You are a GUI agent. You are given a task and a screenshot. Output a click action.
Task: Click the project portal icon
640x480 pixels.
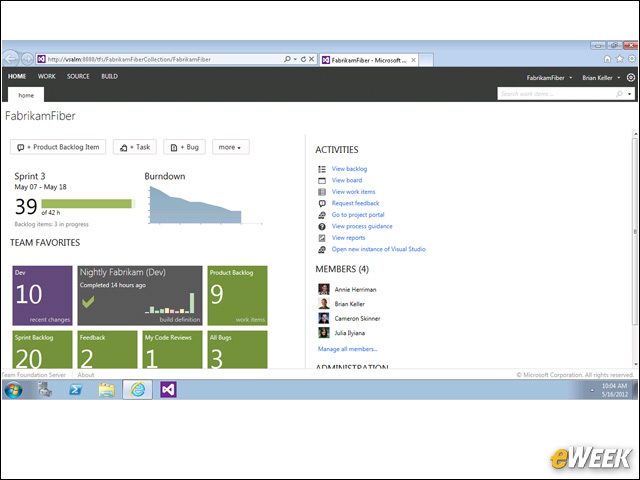click(322, 215)
